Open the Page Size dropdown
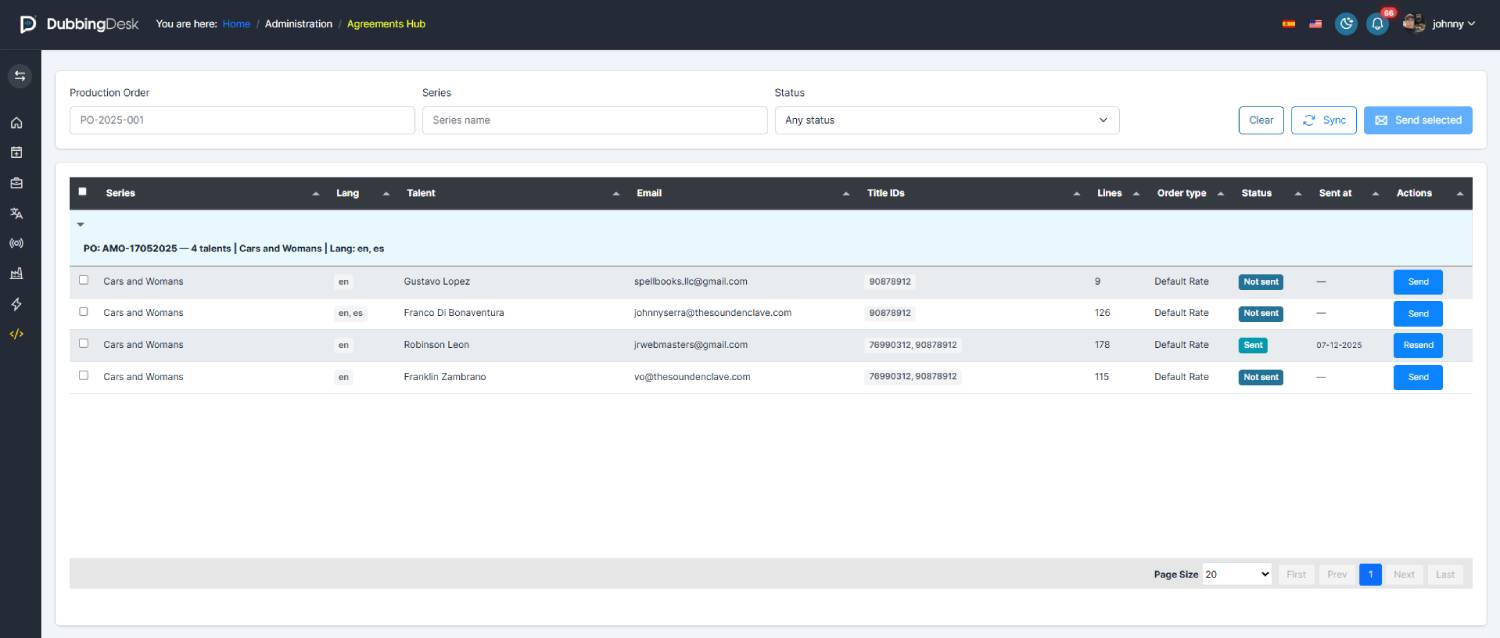The height and width of the screenshot is (638, 1500). [x=1238, y=574]
